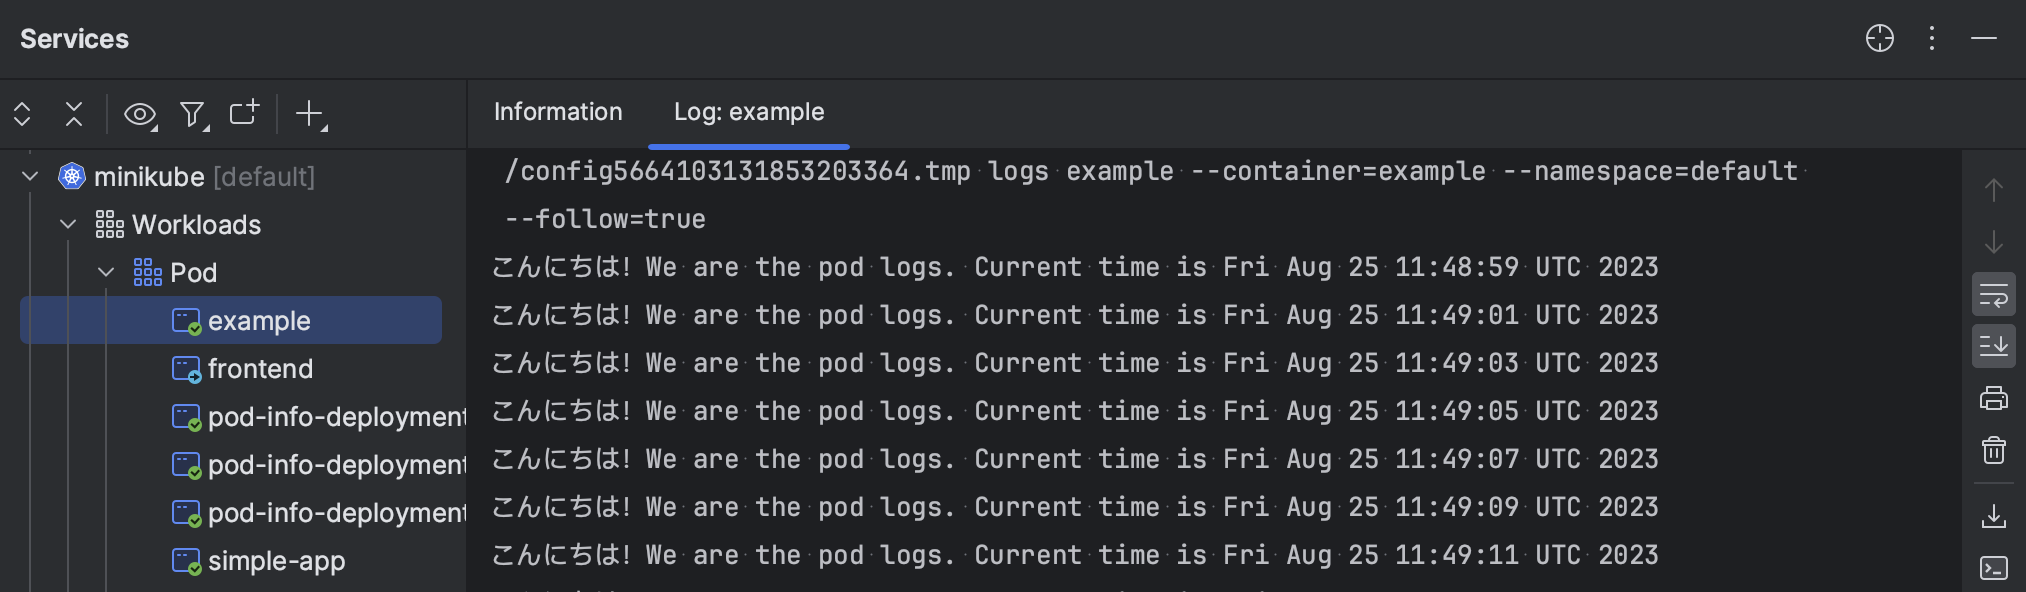Collapse the minikube cluster node

click(29, 176)
